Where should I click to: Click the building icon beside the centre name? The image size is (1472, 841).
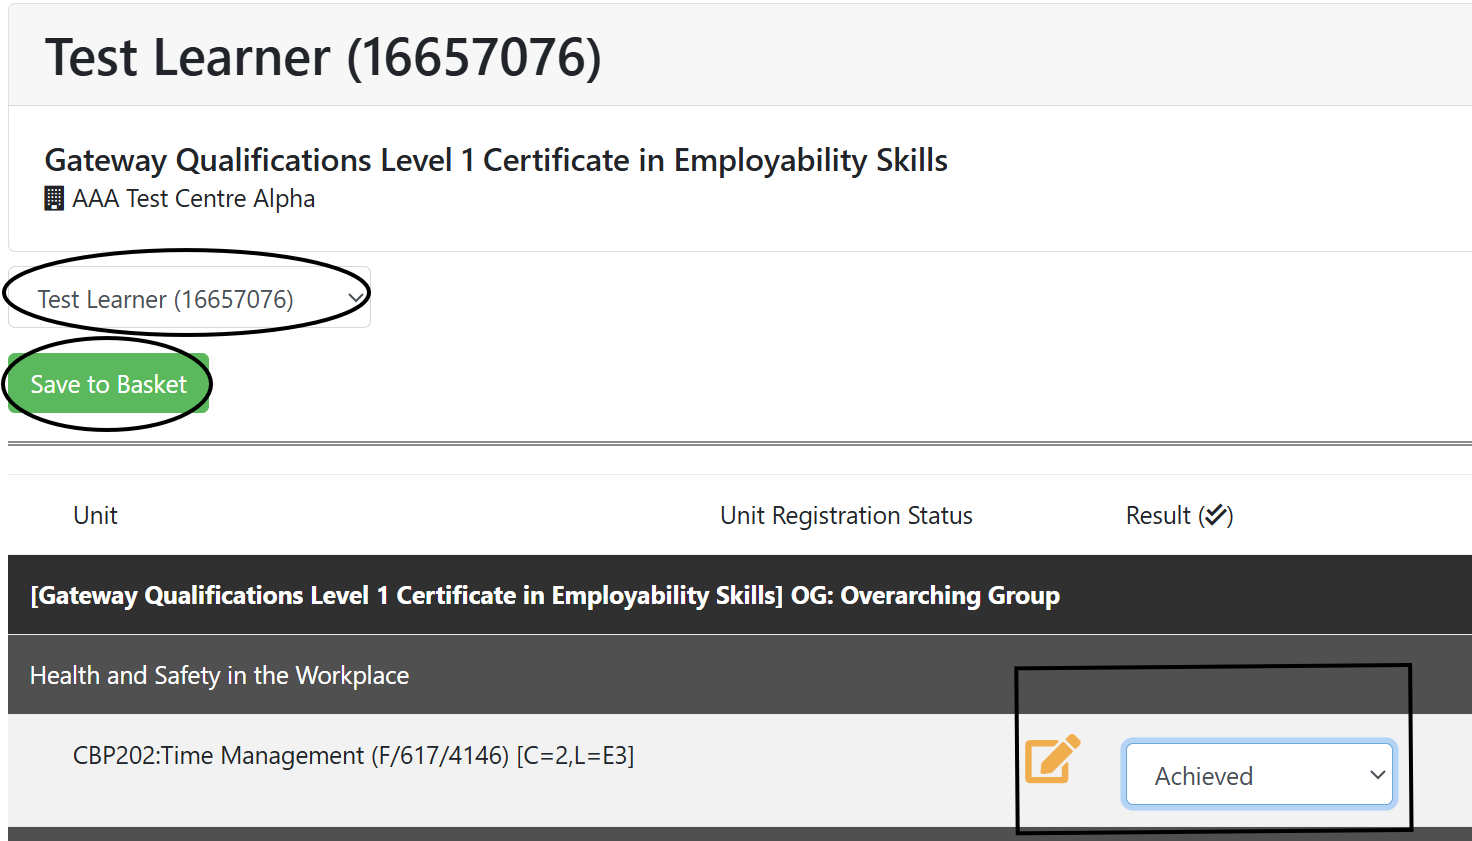pyautogui.click(x=54, y=199)
